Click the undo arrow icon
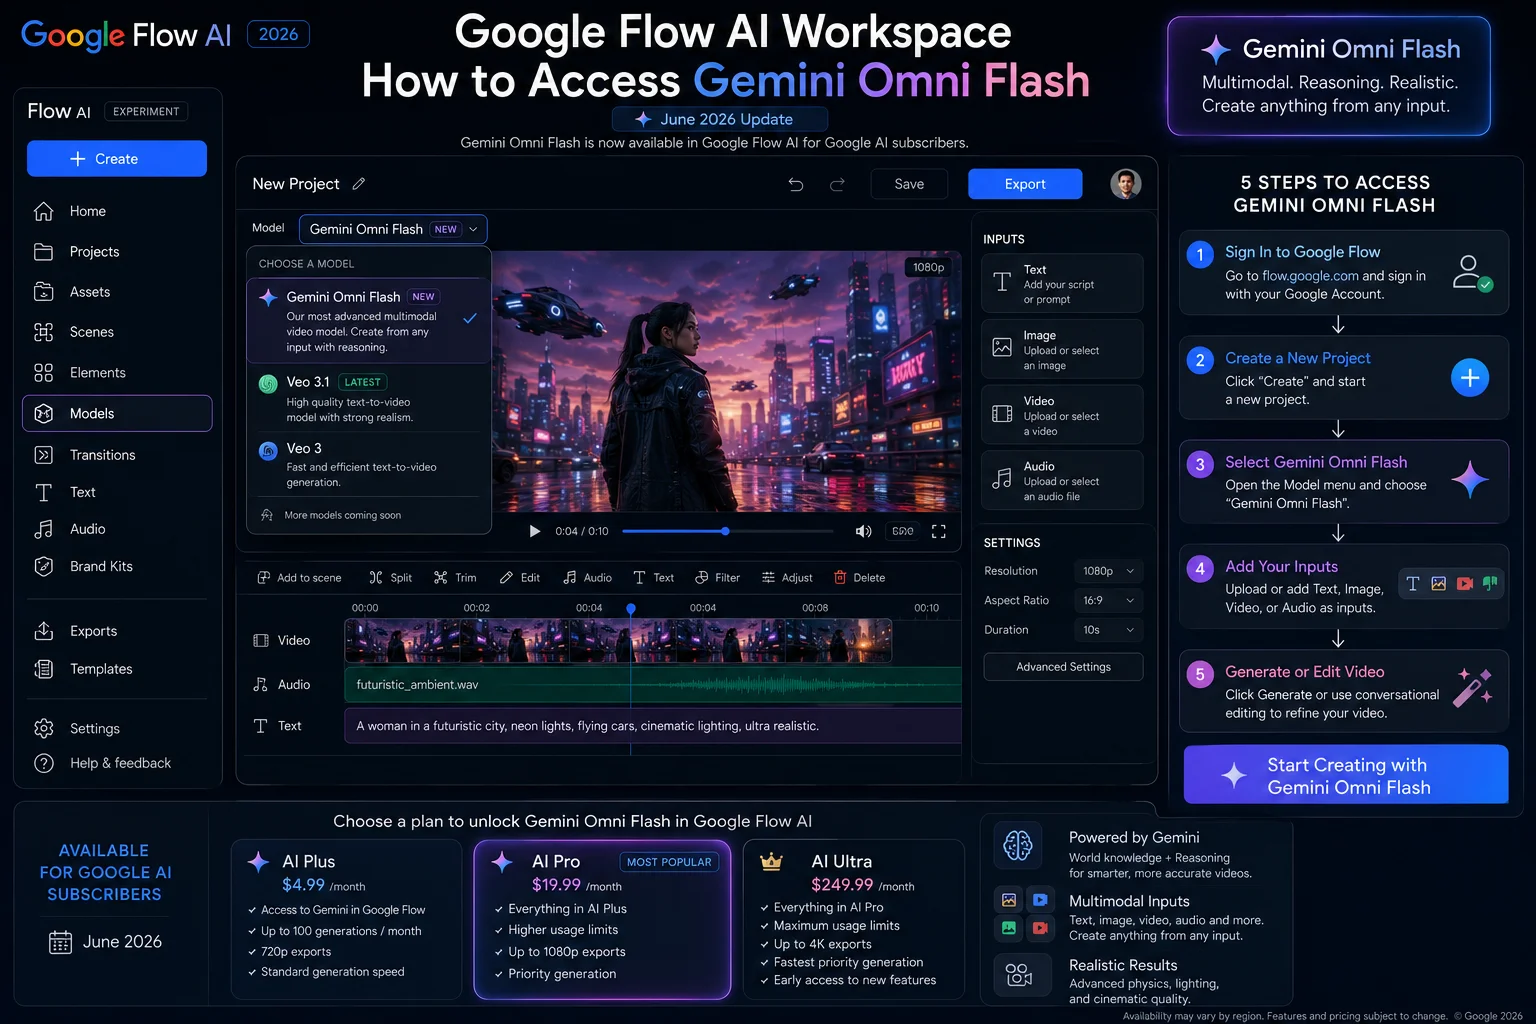Screen dimensions: 1536x1024 click(796, 184)
